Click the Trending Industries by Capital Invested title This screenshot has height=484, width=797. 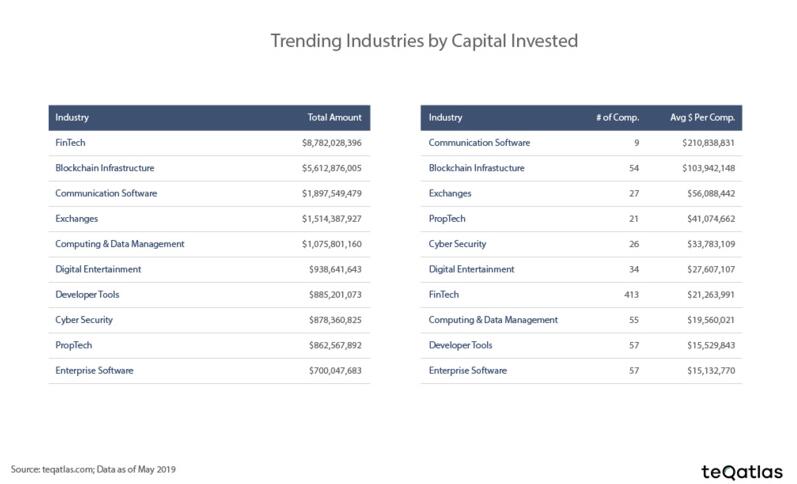424,41
